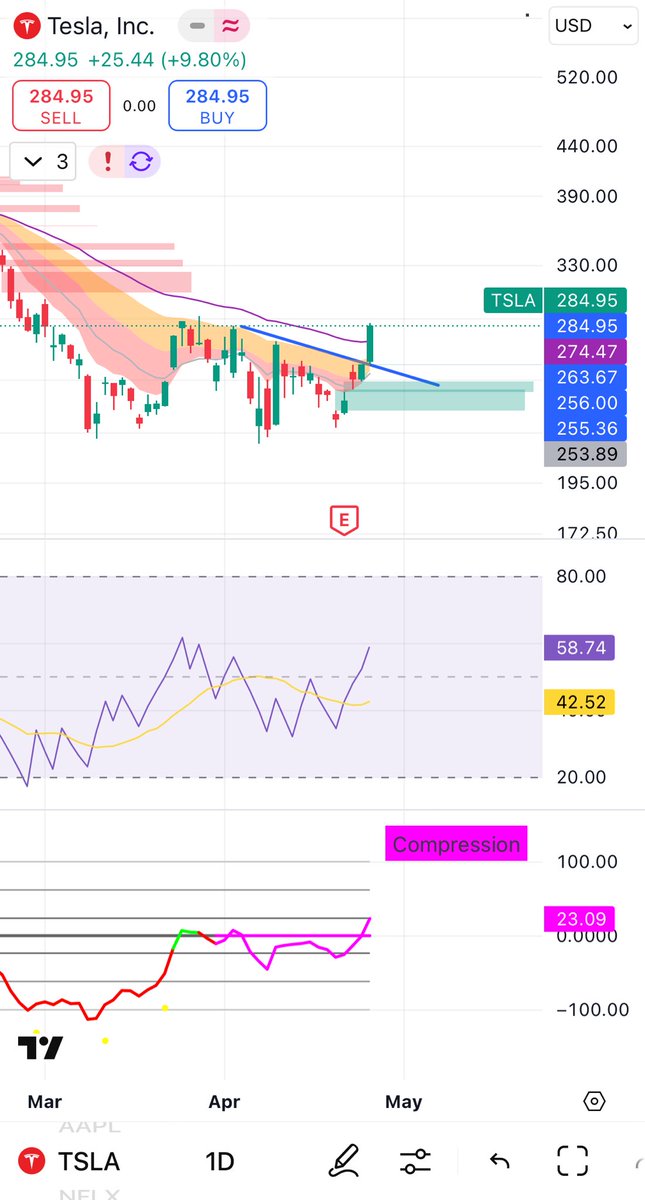Select the purple 58.74 RSI value label
This screenshot has height=1200, width=645.
tap(579, 648)
